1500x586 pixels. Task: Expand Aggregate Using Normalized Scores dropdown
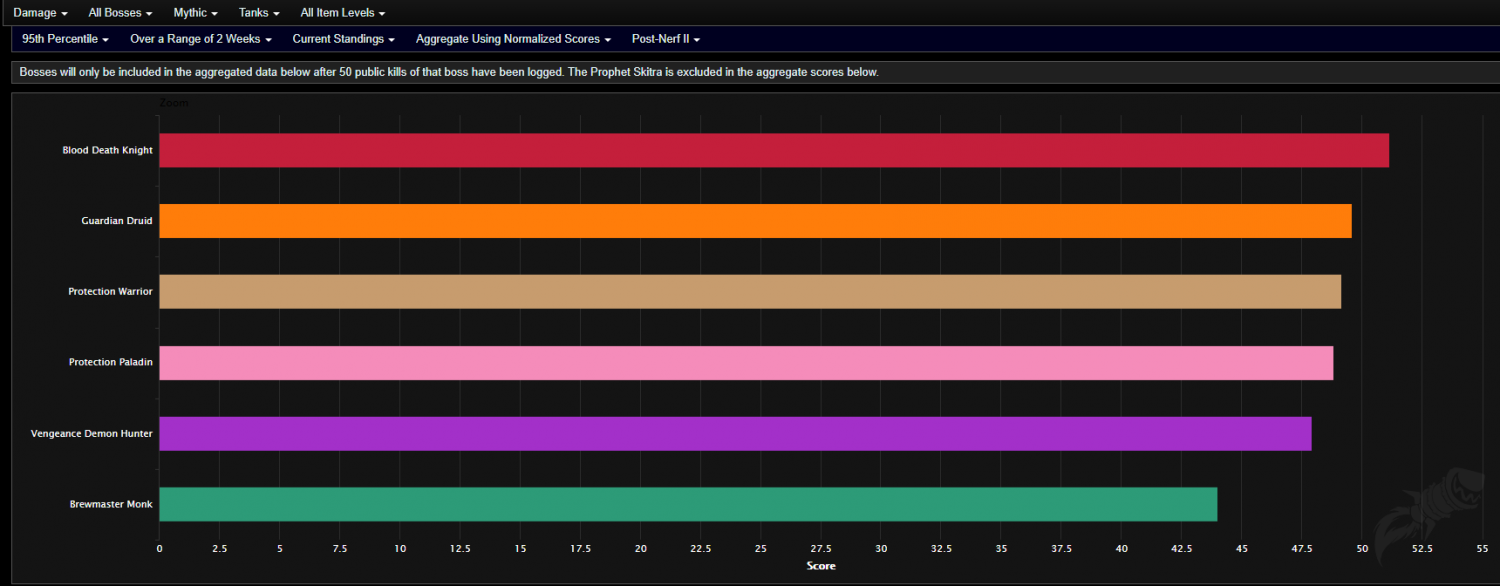click(513, 39)
